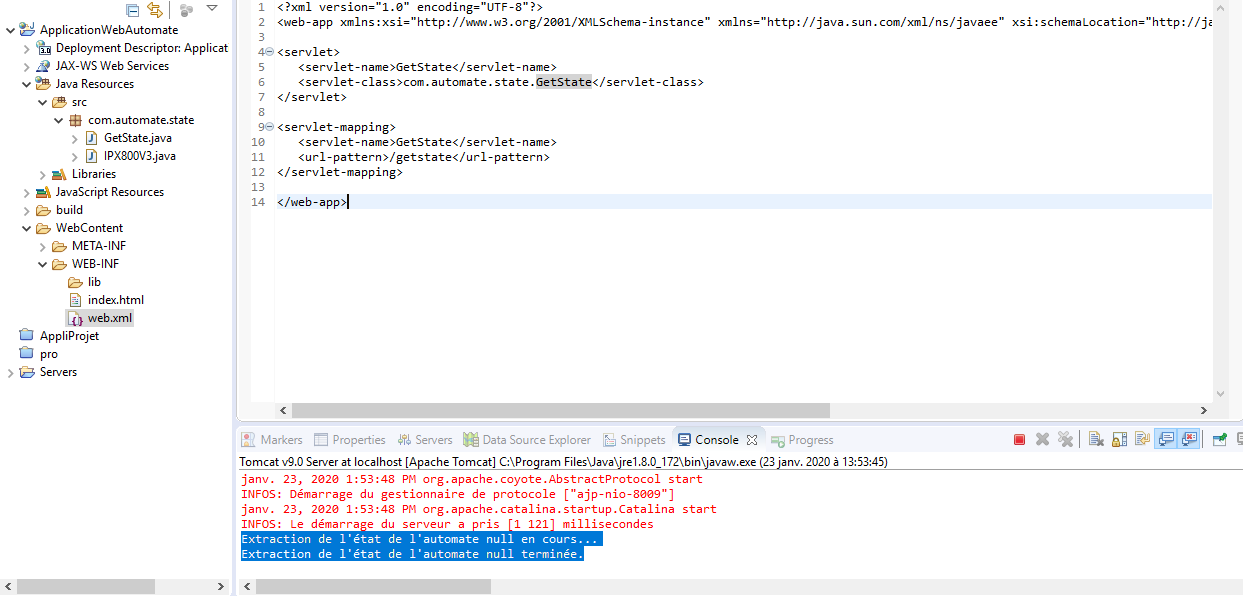Expand the META-INF folder
The height and width of the screenshot is (596, 1243).
click(42, 246)
